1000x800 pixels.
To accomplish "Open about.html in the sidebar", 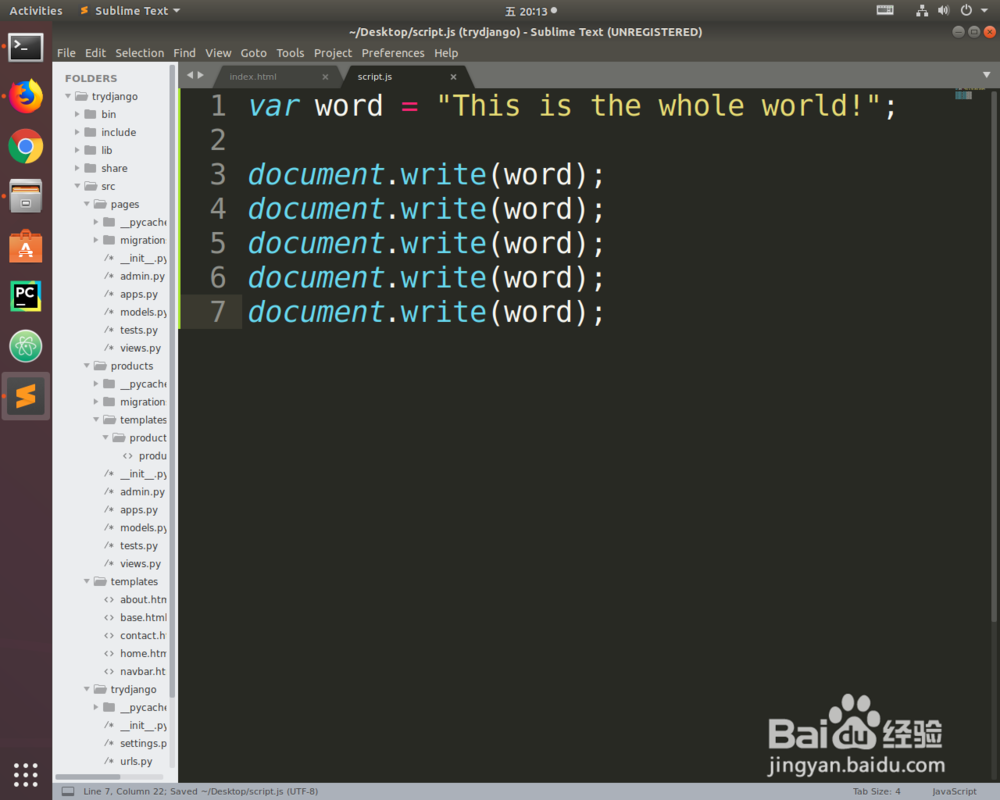I will tap(143, 600).
